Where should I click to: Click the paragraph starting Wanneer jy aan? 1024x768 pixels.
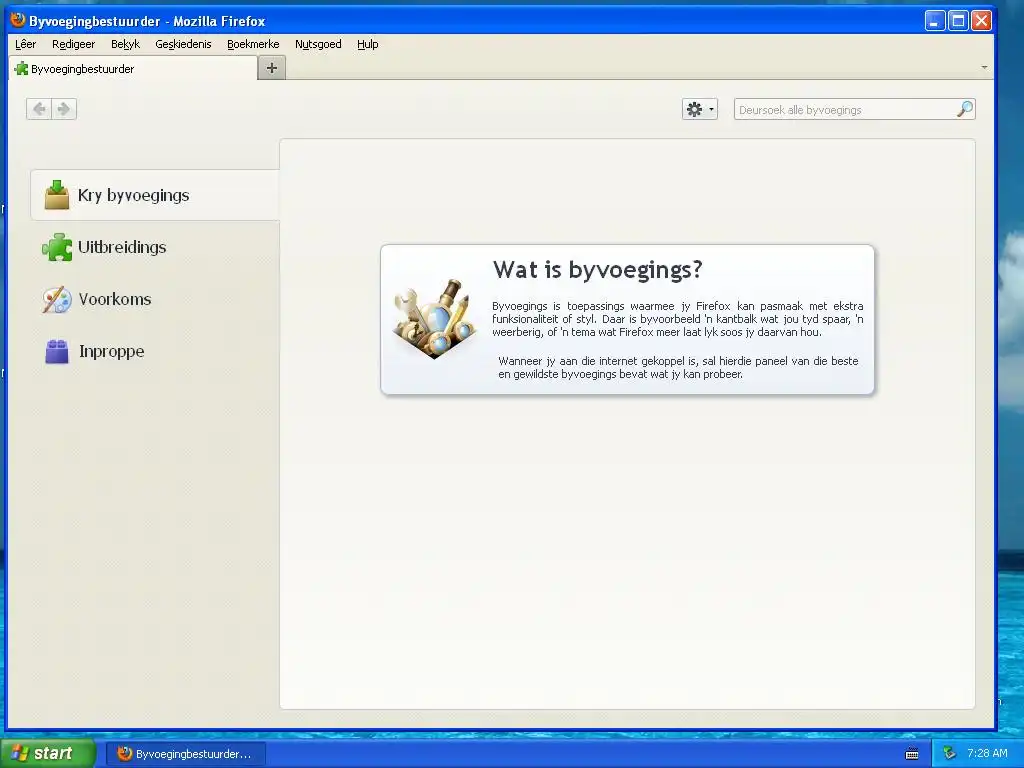678,368
